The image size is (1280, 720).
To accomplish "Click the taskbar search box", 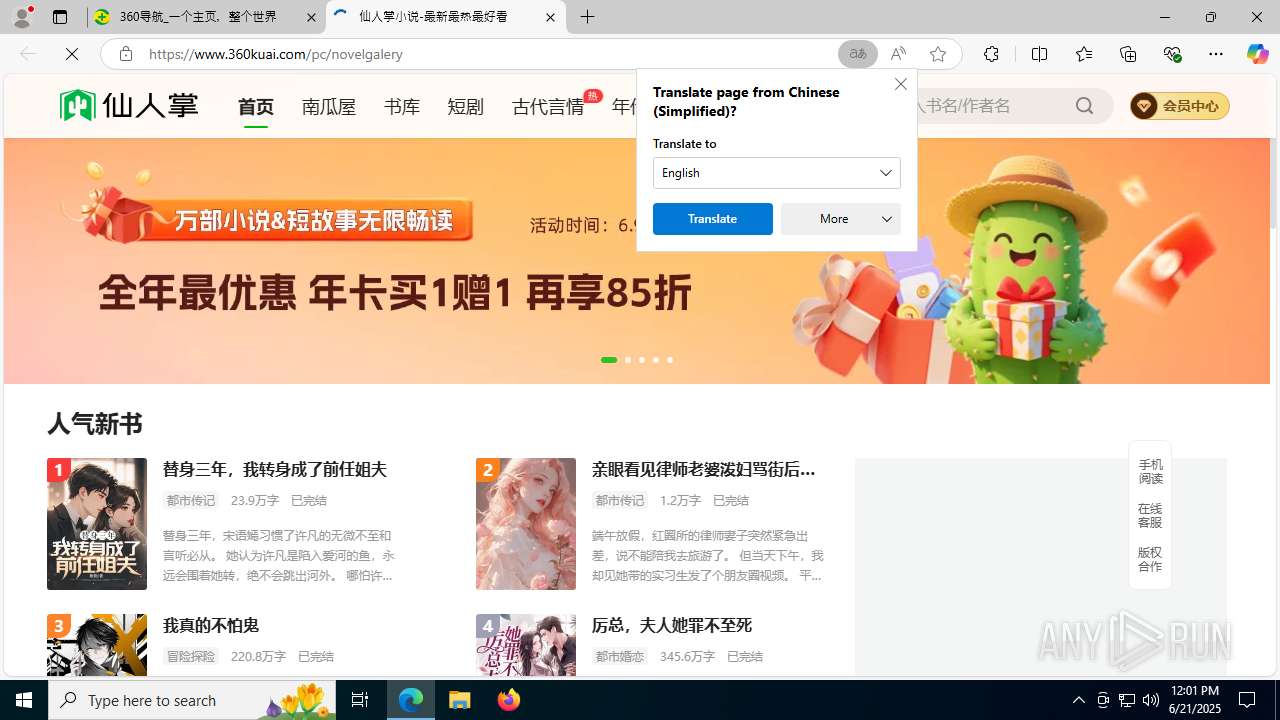I will click(192, 700).
